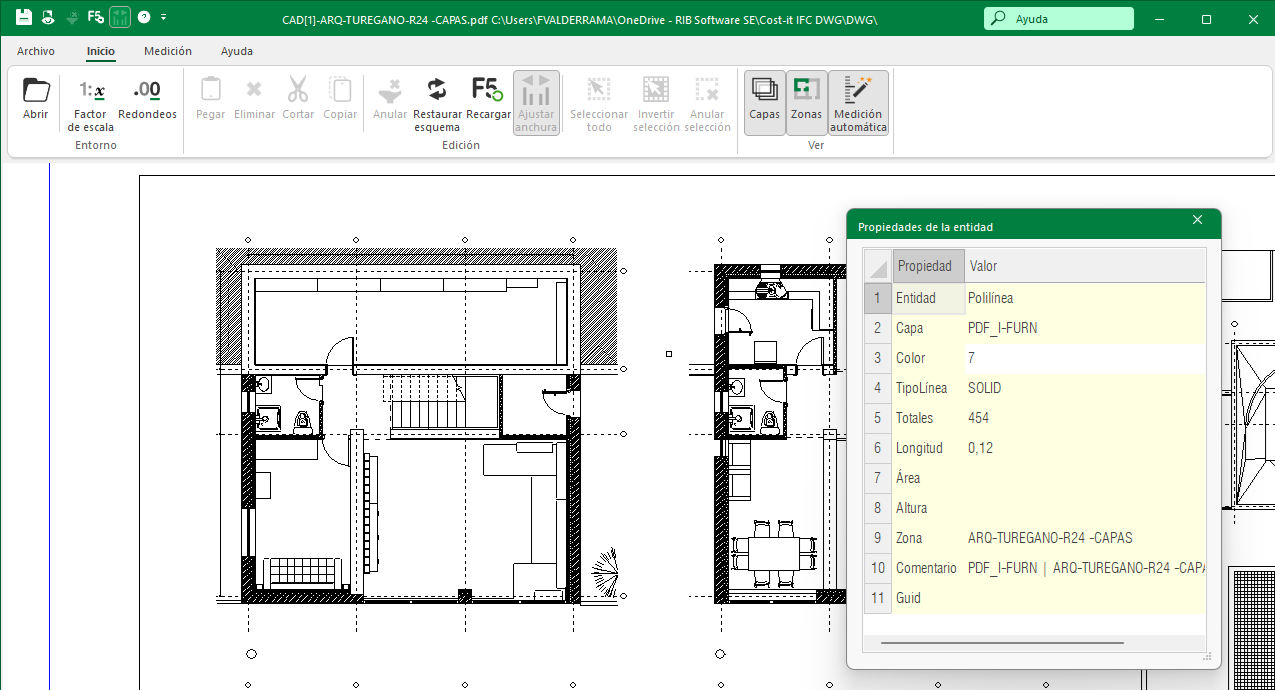This screenshot has height=690, width=1275.
Task: Toggle the Capas layers panel
Action: 765,102
